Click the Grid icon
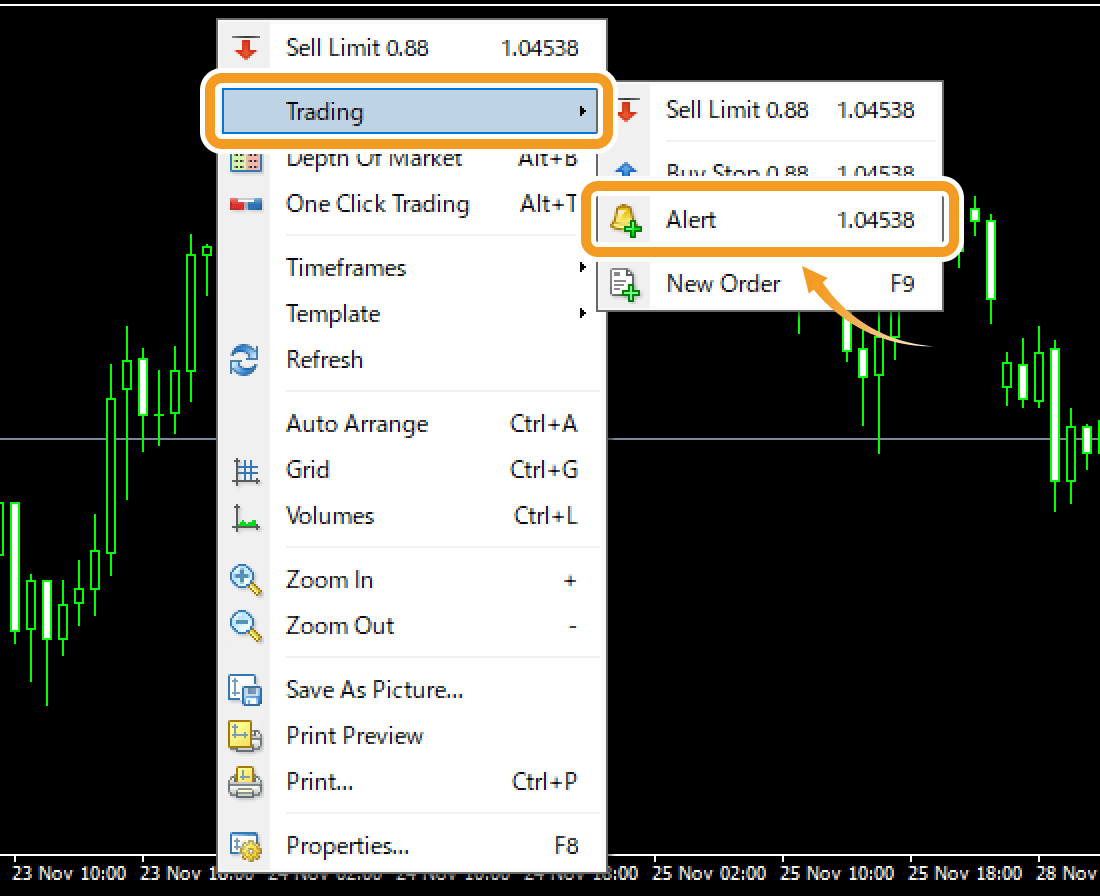Image resolution: width=1100 pixels, height=896 pixels. coord(246,470)
